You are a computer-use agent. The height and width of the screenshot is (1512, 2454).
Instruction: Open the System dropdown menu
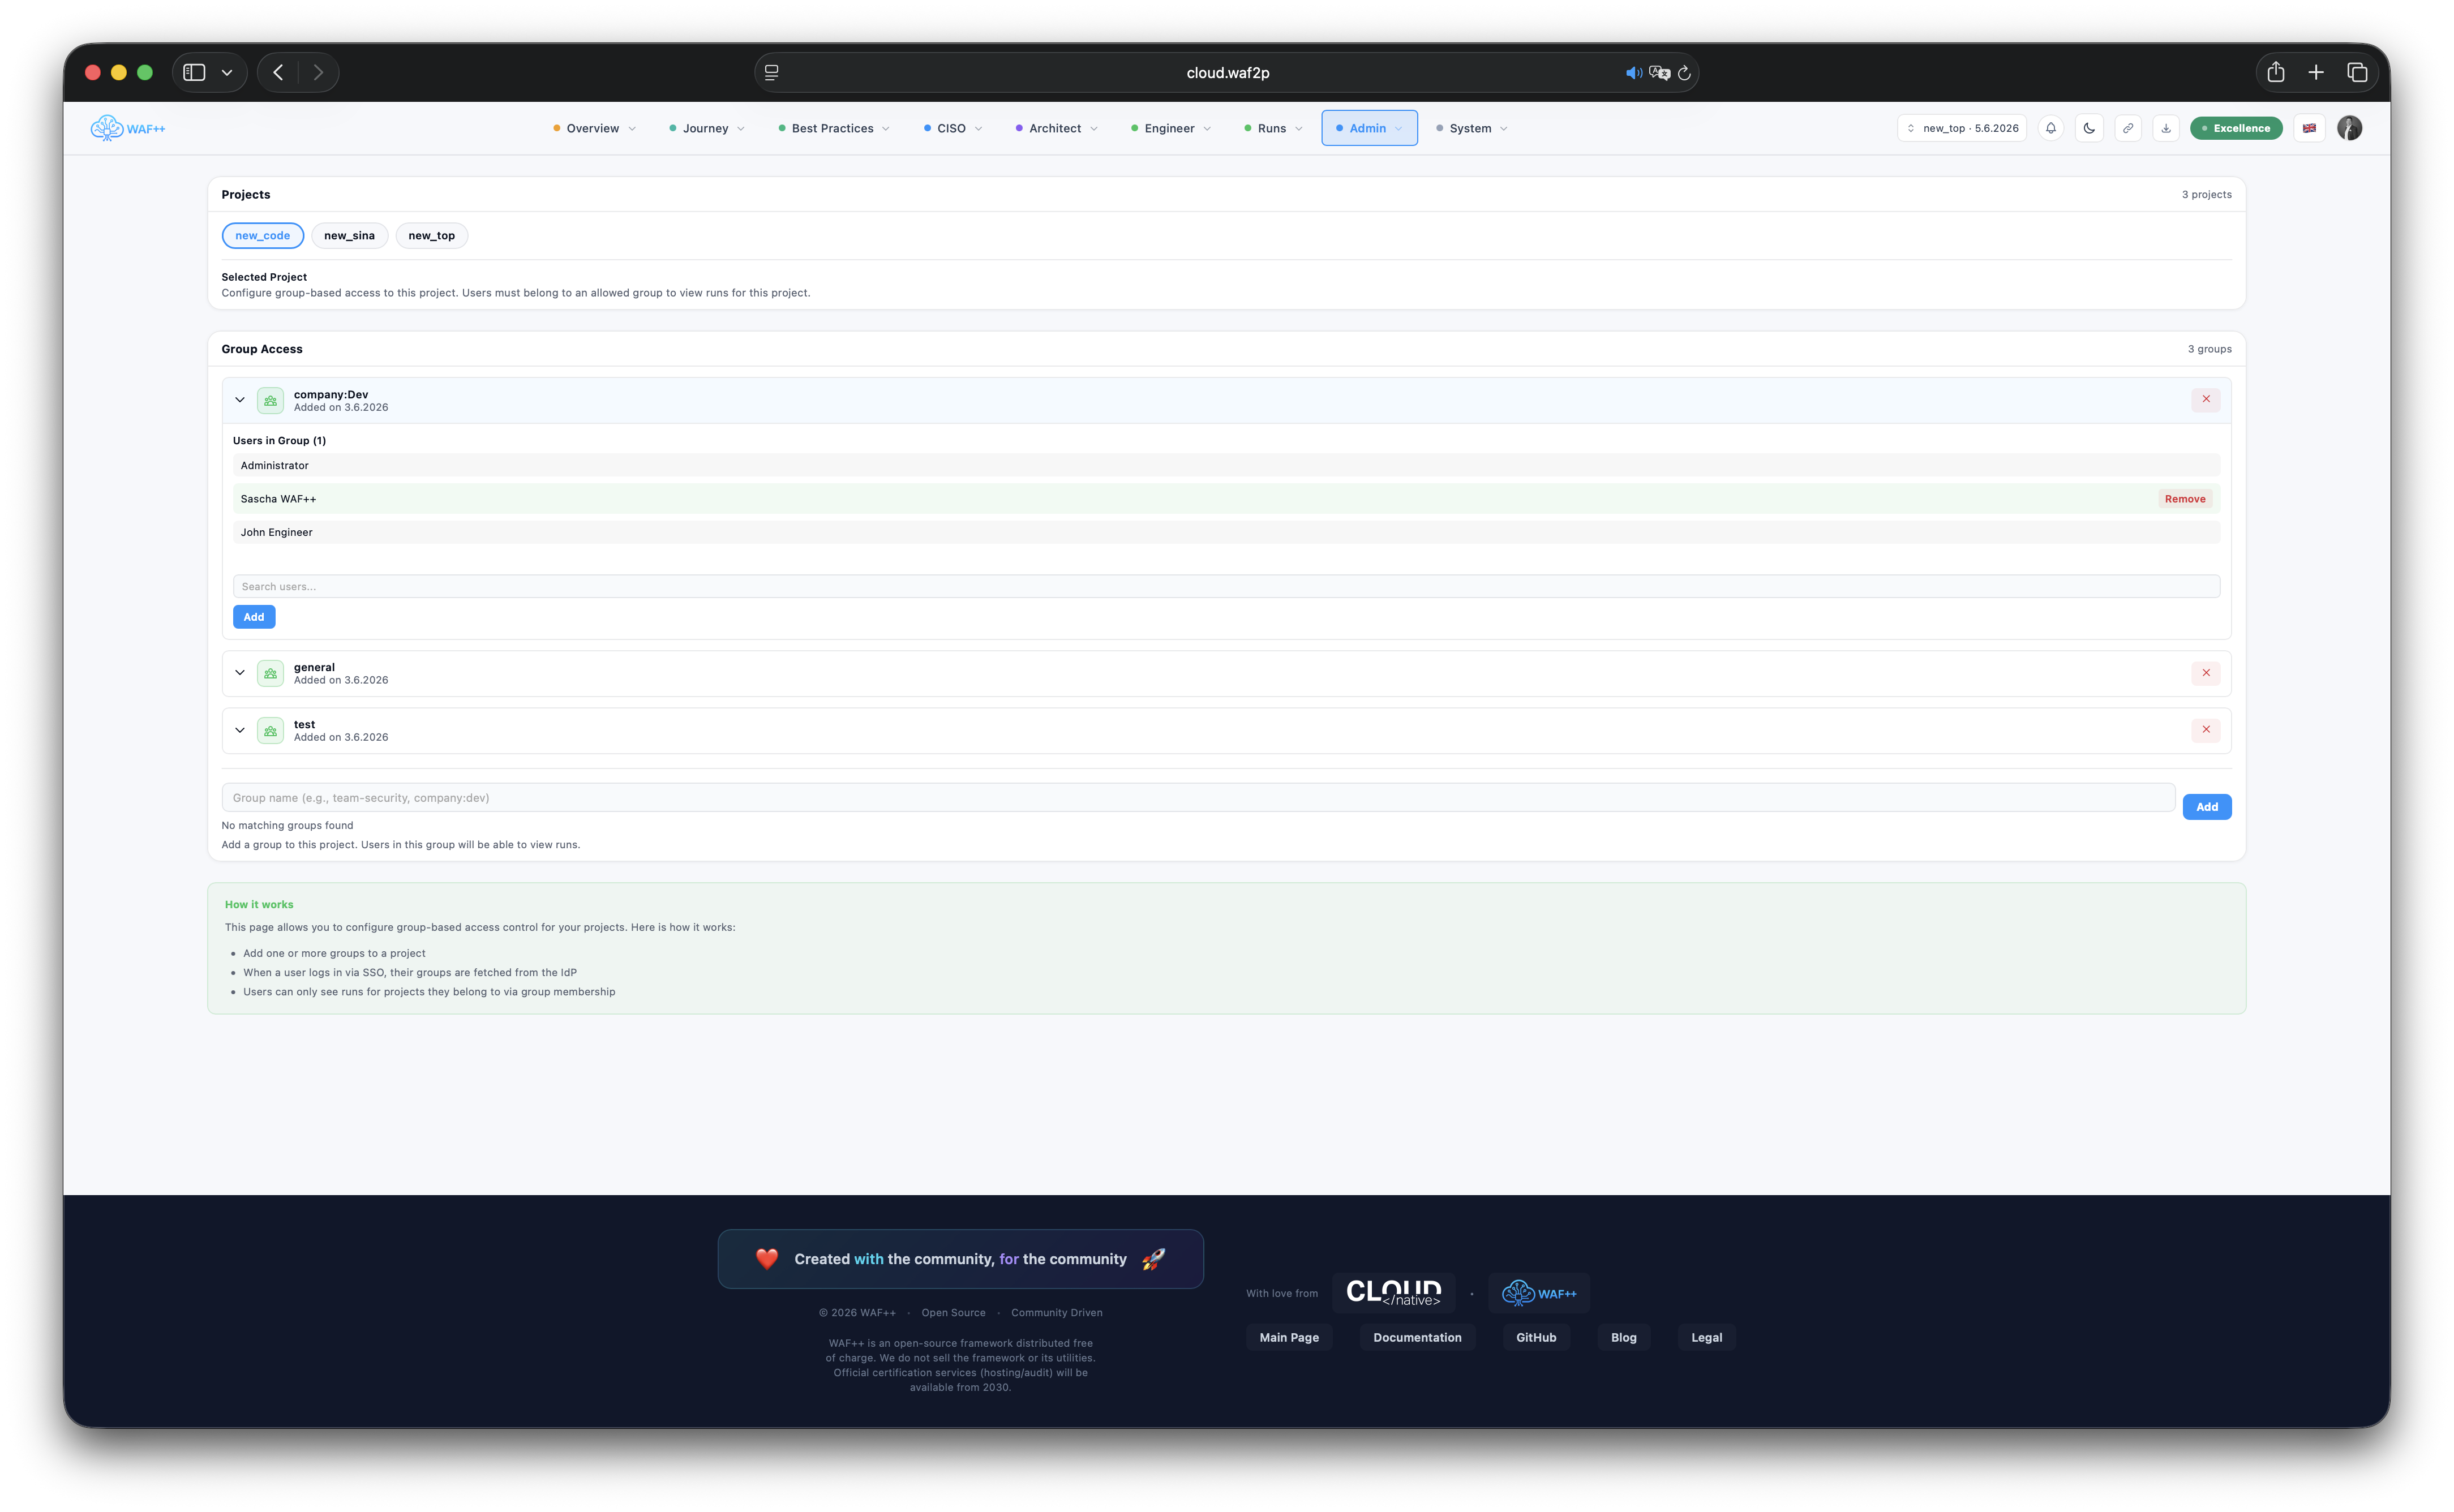(x=1471, y=128)
